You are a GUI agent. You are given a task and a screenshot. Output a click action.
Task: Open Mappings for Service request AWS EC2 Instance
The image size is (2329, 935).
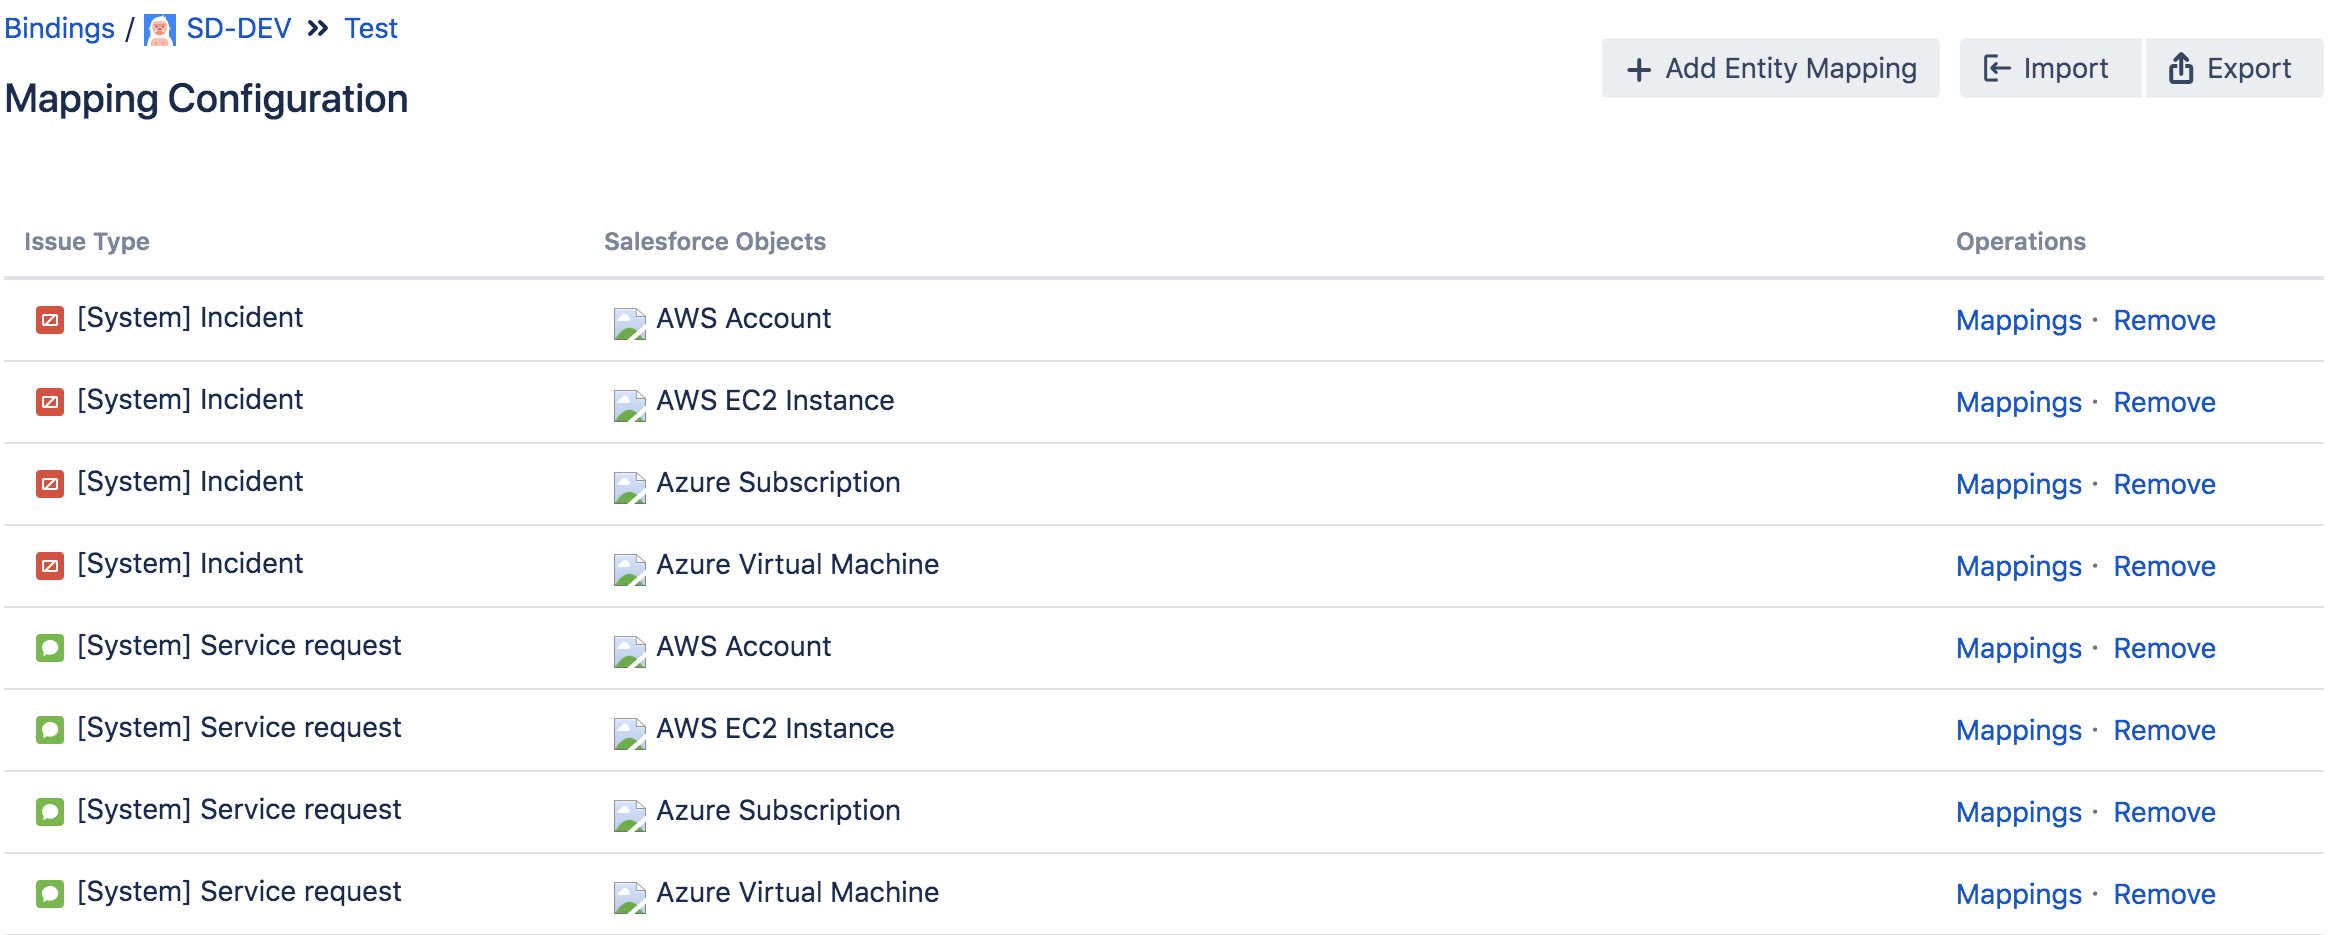[x=2018, y=731]
